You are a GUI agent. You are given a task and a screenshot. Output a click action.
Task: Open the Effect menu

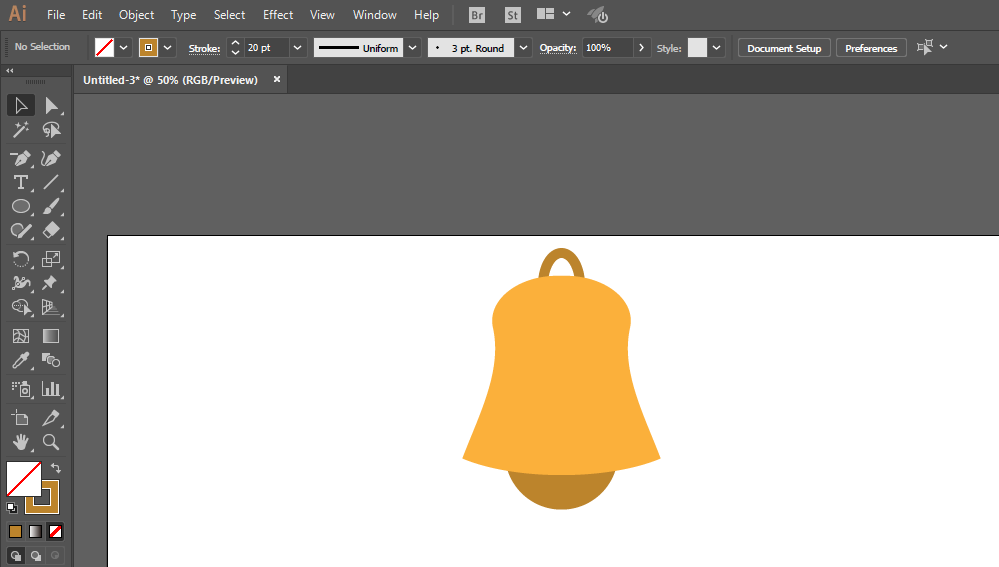[x=278, y=15]
